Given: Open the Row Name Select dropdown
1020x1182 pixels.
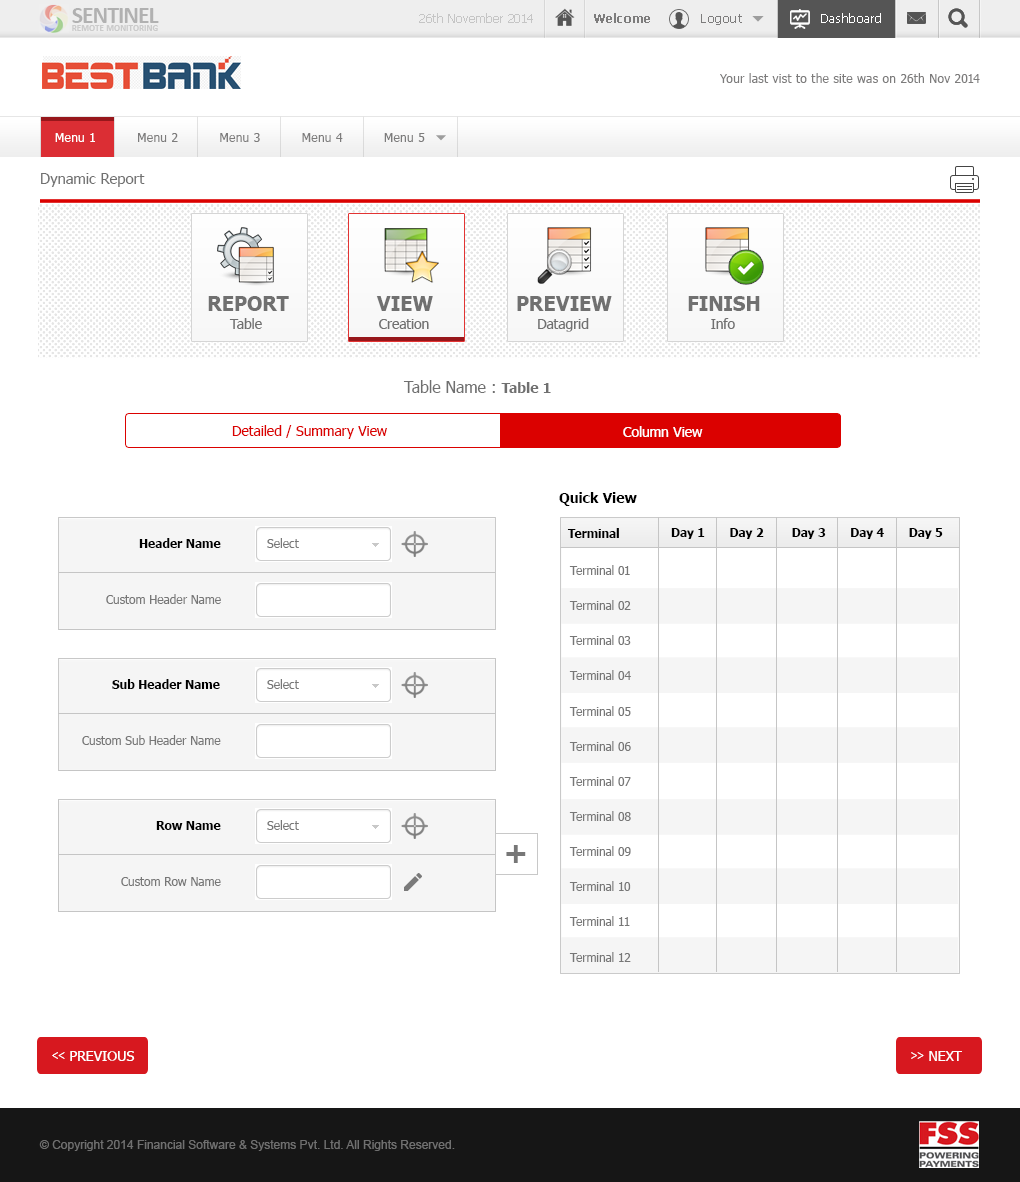Looking at the screenshot, I should (323, 826).
